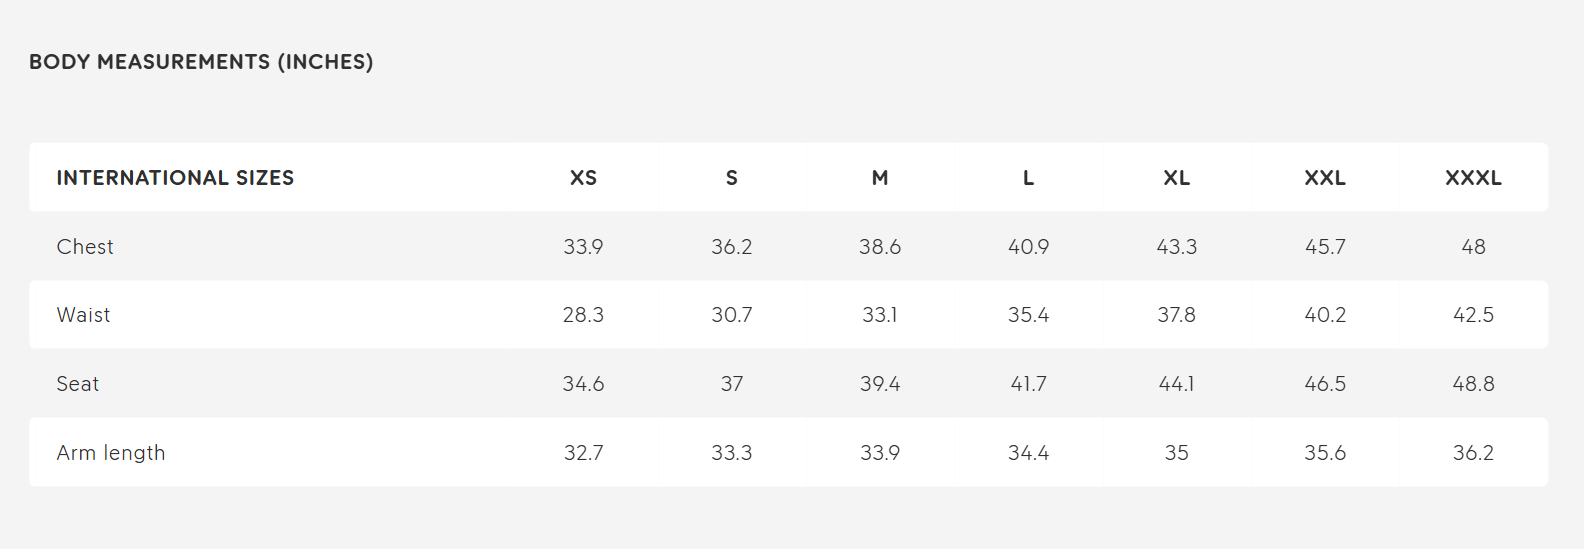Image resolution: width=1584 pixels, height=549 pixels.
Task: Select the chest value 38.6
Action: tap(880, 247)
